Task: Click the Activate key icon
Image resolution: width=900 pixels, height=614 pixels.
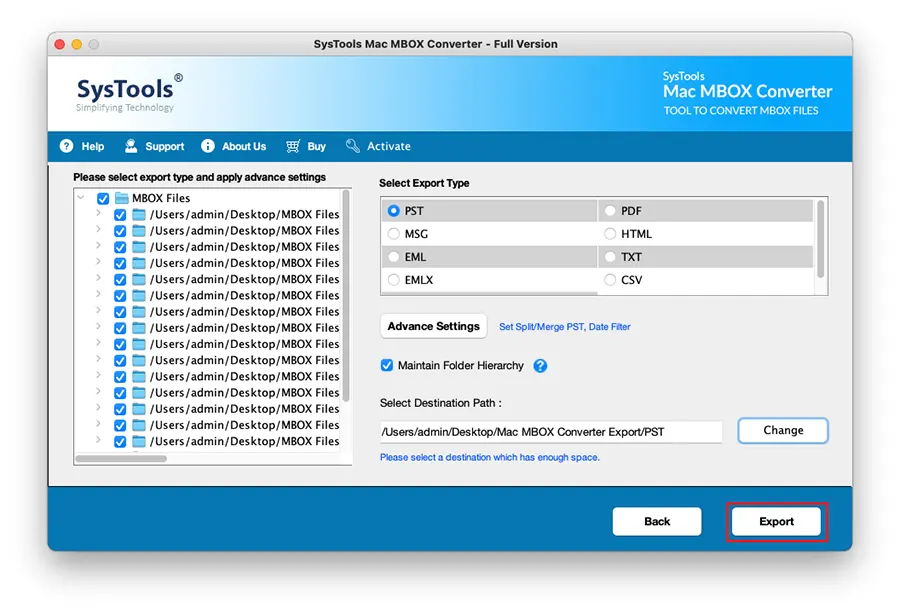Action: 352,146
